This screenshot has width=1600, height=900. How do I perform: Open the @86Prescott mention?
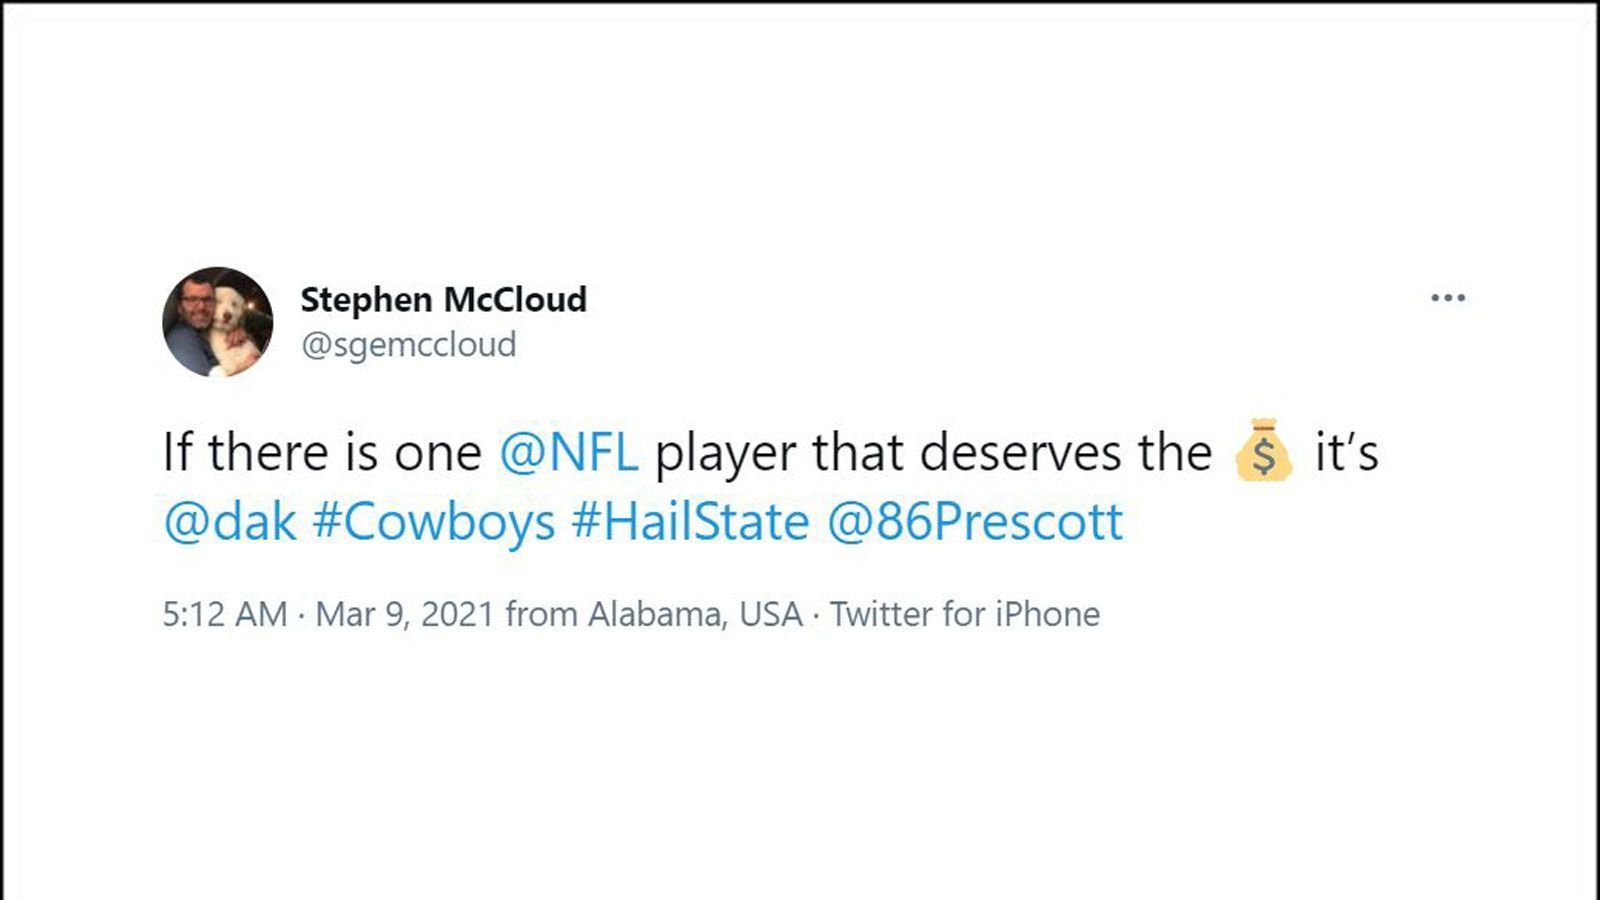(x=975, y=522)
